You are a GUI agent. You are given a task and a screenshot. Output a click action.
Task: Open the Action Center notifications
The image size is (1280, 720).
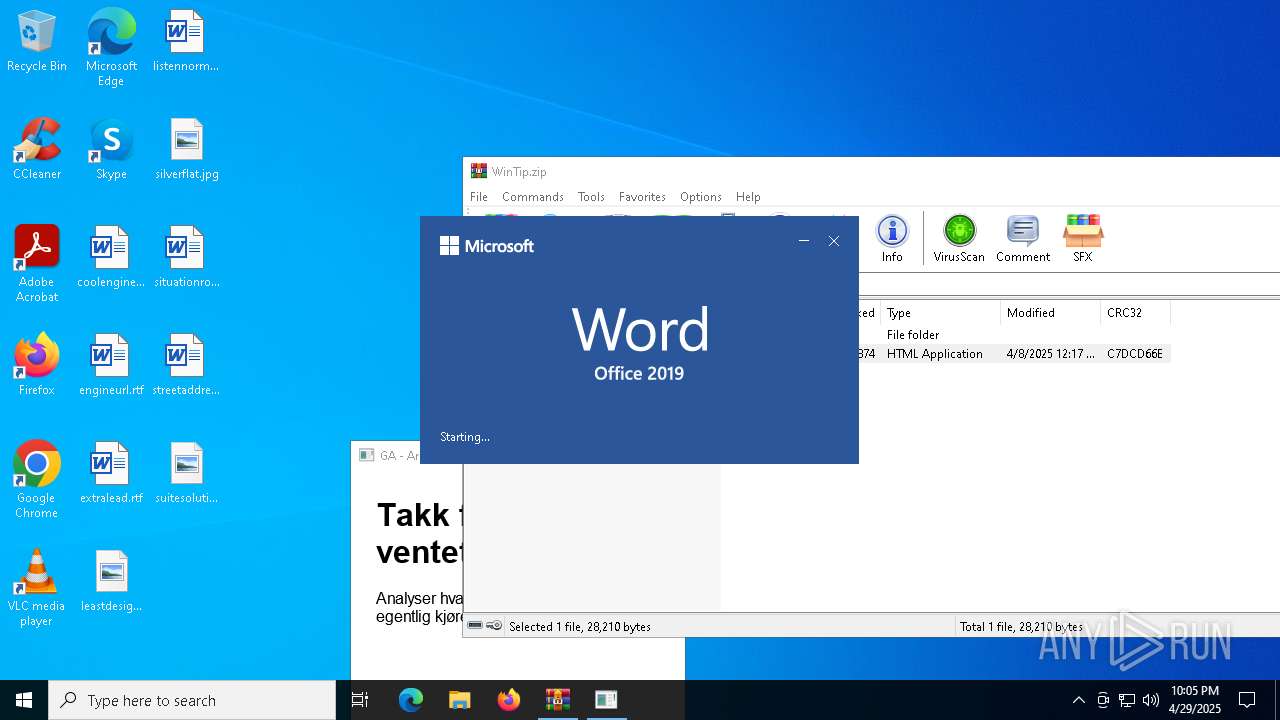1247,700
